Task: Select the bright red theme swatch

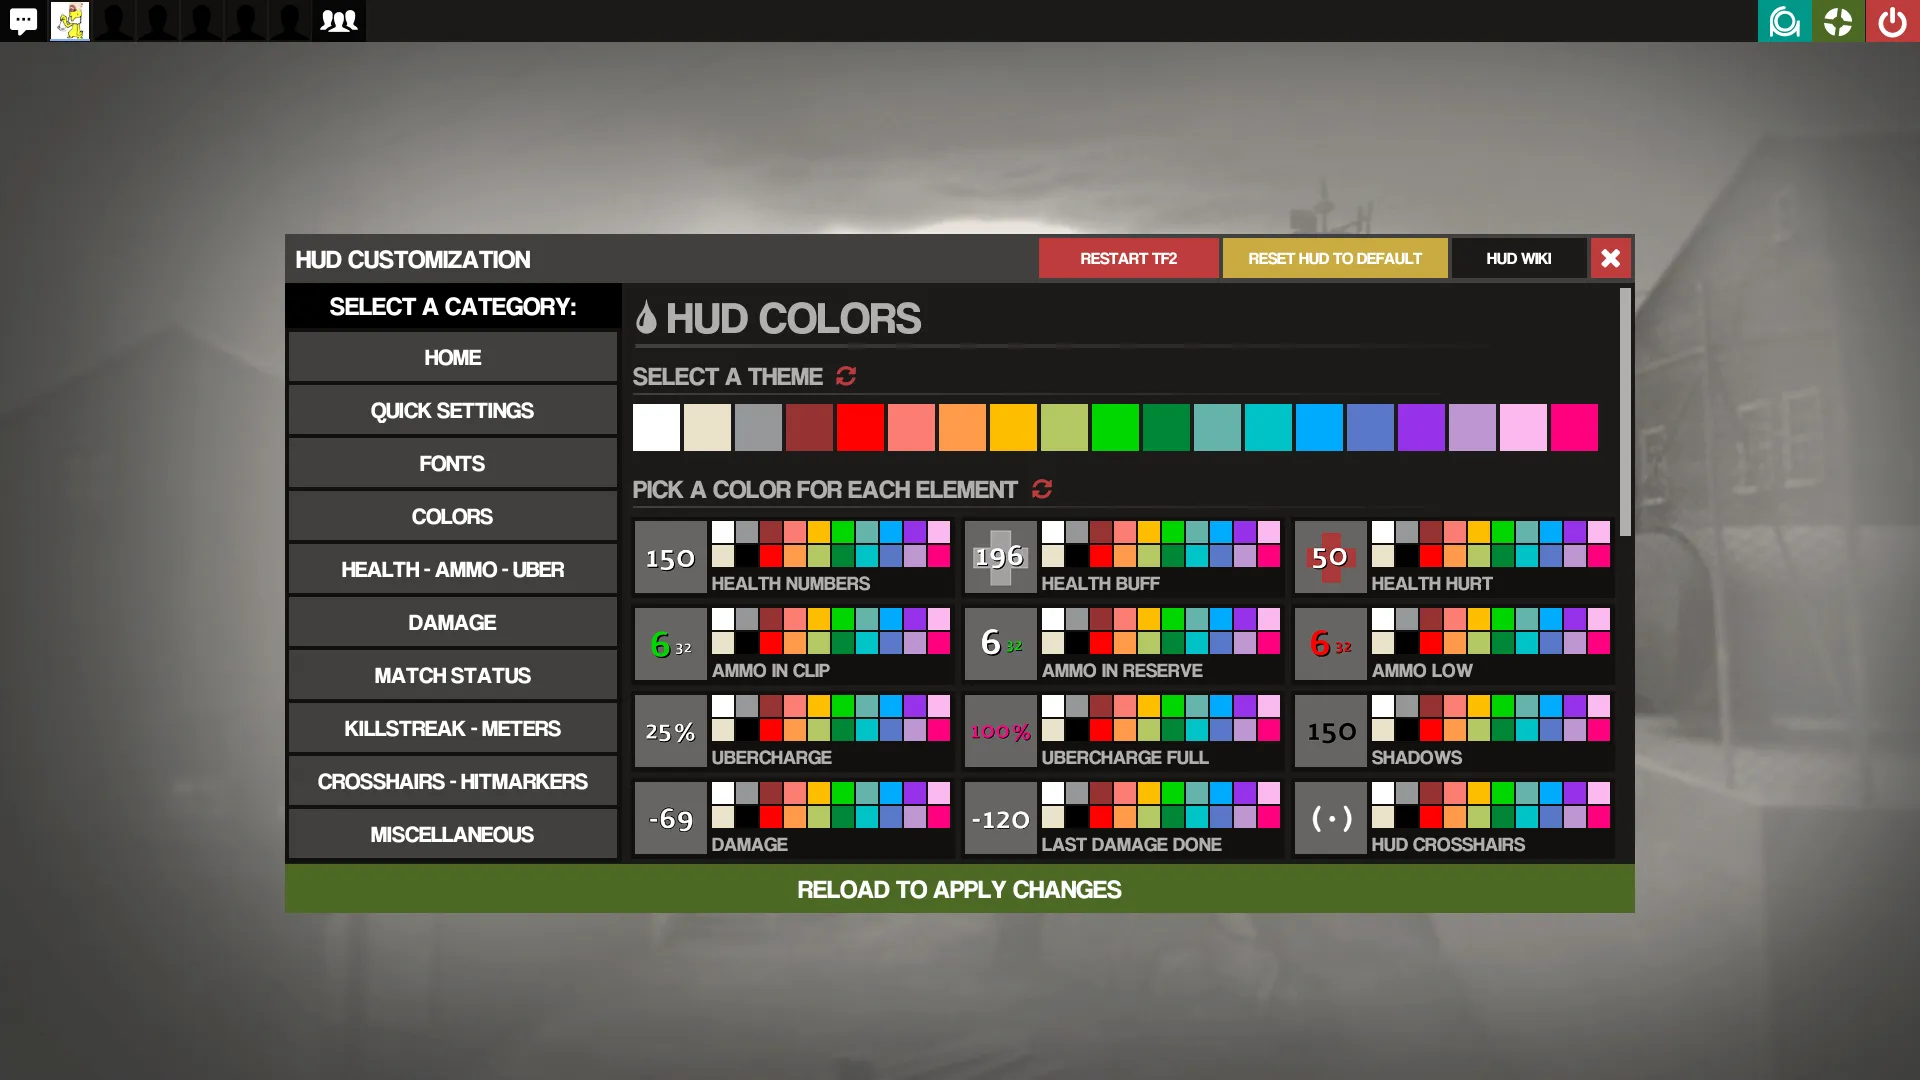Action: pos(860,428)
